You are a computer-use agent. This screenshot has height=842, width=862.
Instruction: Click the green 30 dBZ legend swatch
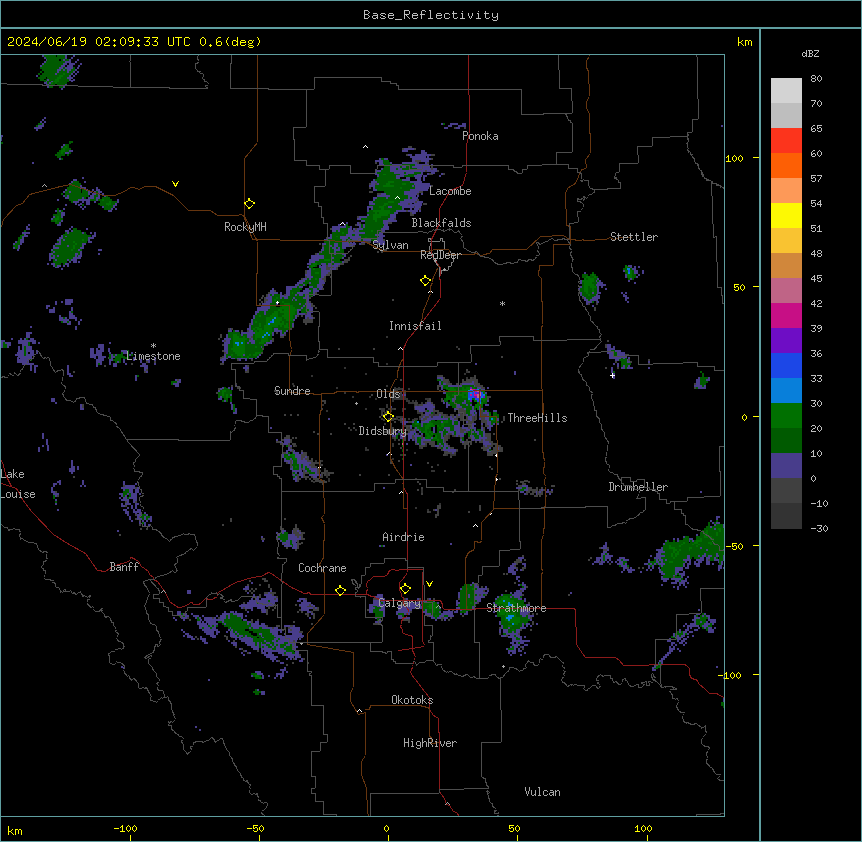[x=786, y=416]
